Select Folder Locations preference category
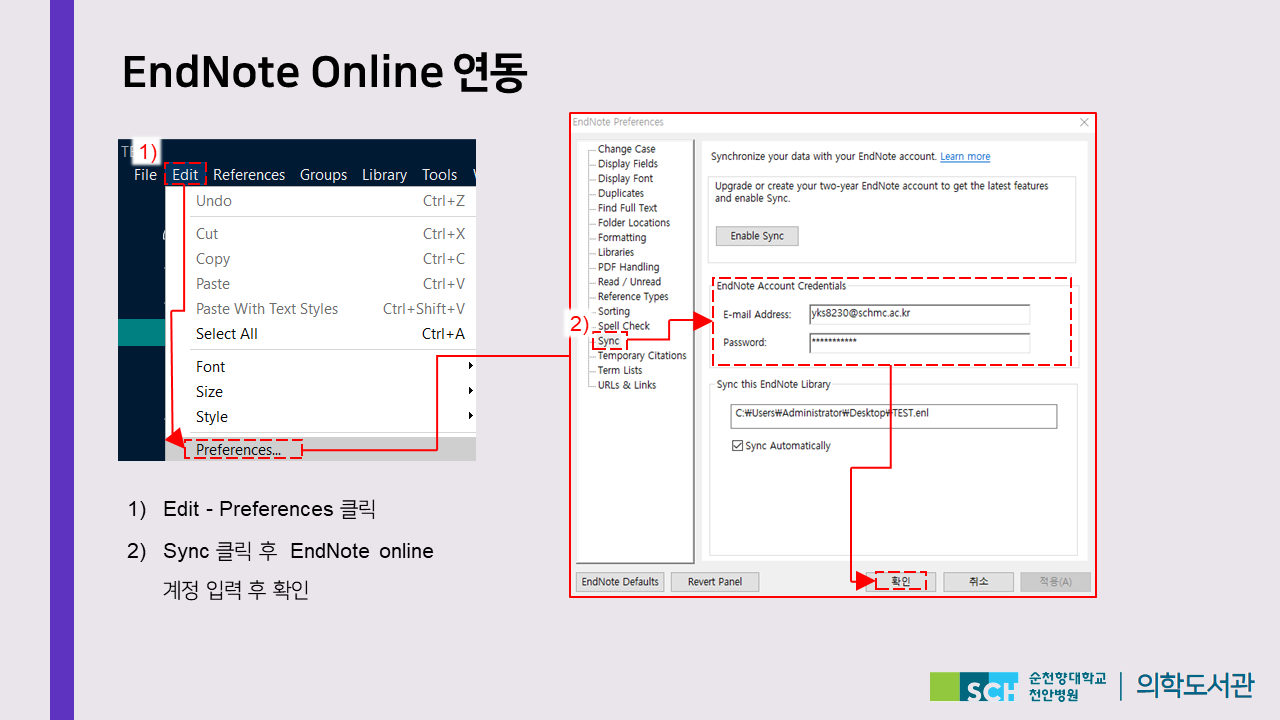This screenshot has width=1280, height=720. click(x=634, y=223)
